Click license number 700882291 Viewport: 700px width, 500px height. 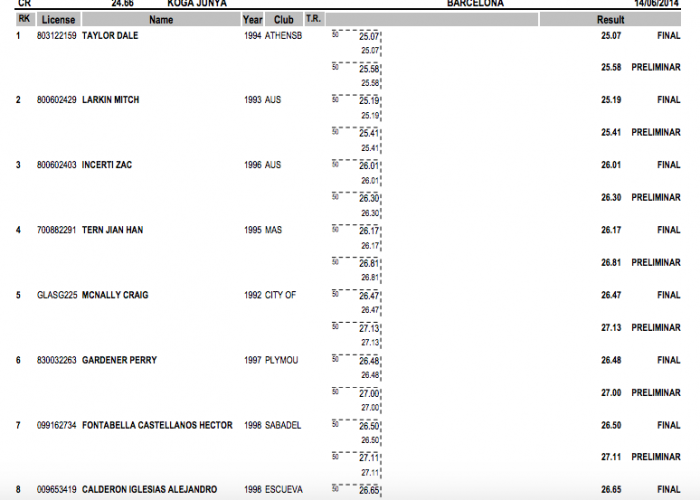[x=57, y=230]
